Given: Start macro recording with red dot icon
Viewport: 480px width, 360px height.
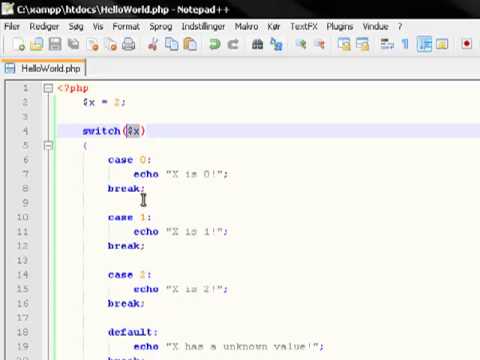Looking at the screenshot, I should (467, 44).
